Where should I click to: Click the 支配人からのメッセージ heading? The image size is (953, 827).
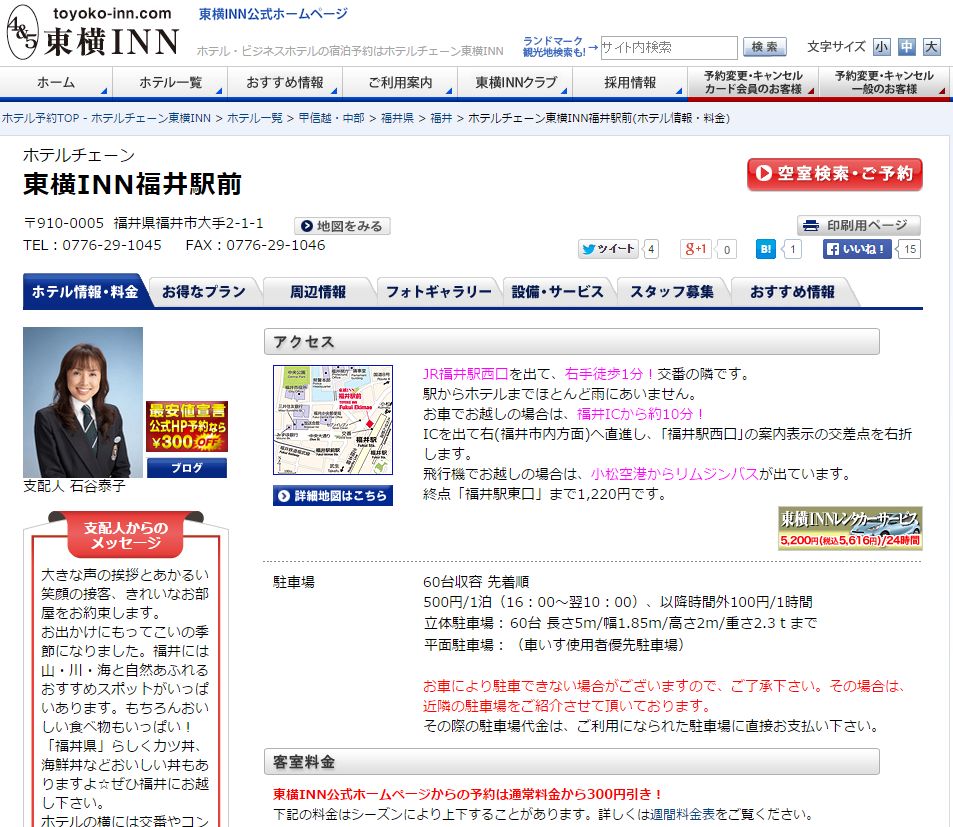(126, 535)
